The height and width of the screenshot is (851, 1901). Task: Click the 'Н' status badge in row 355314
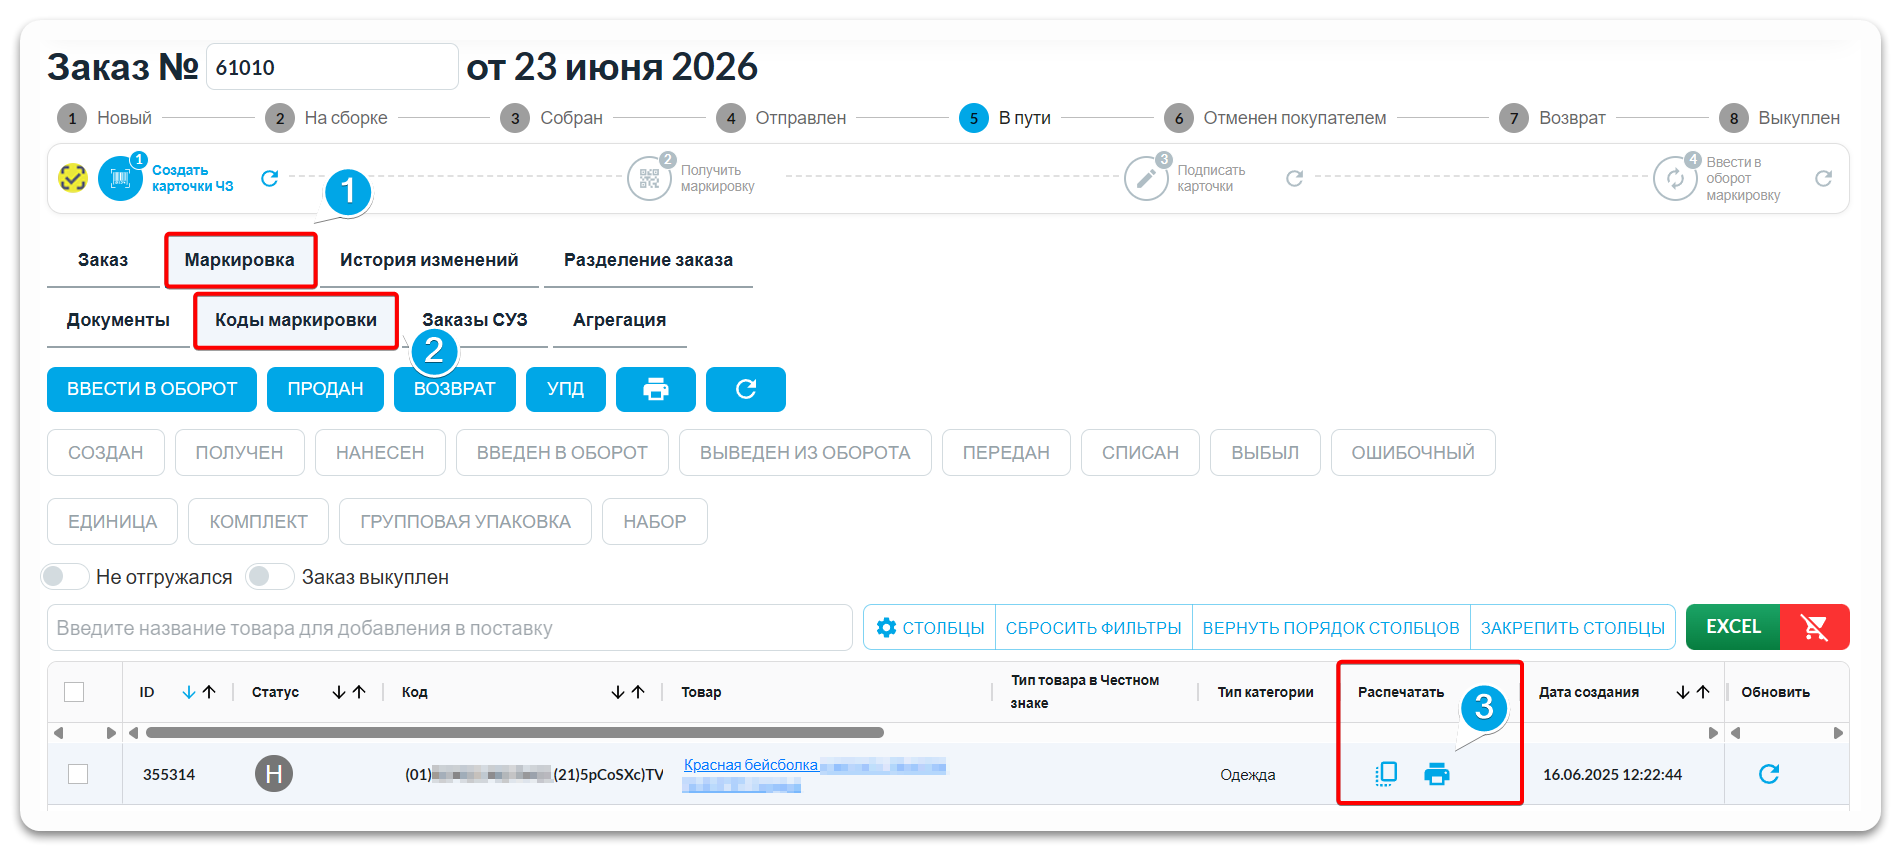274,774
